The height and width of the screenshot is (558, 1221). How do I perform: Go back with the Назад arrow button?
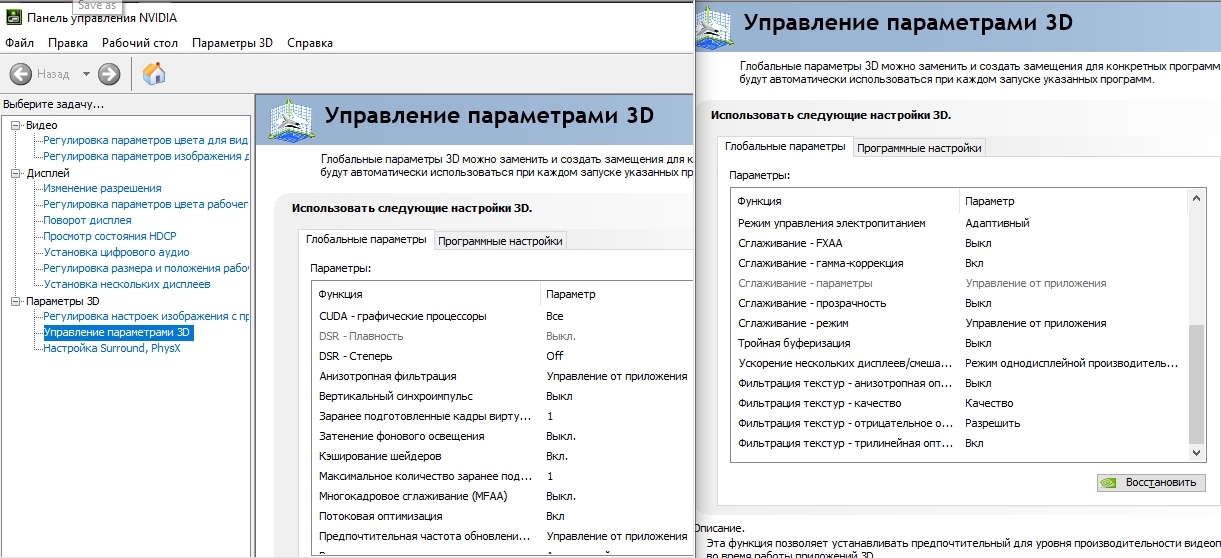tap(21, 73)
